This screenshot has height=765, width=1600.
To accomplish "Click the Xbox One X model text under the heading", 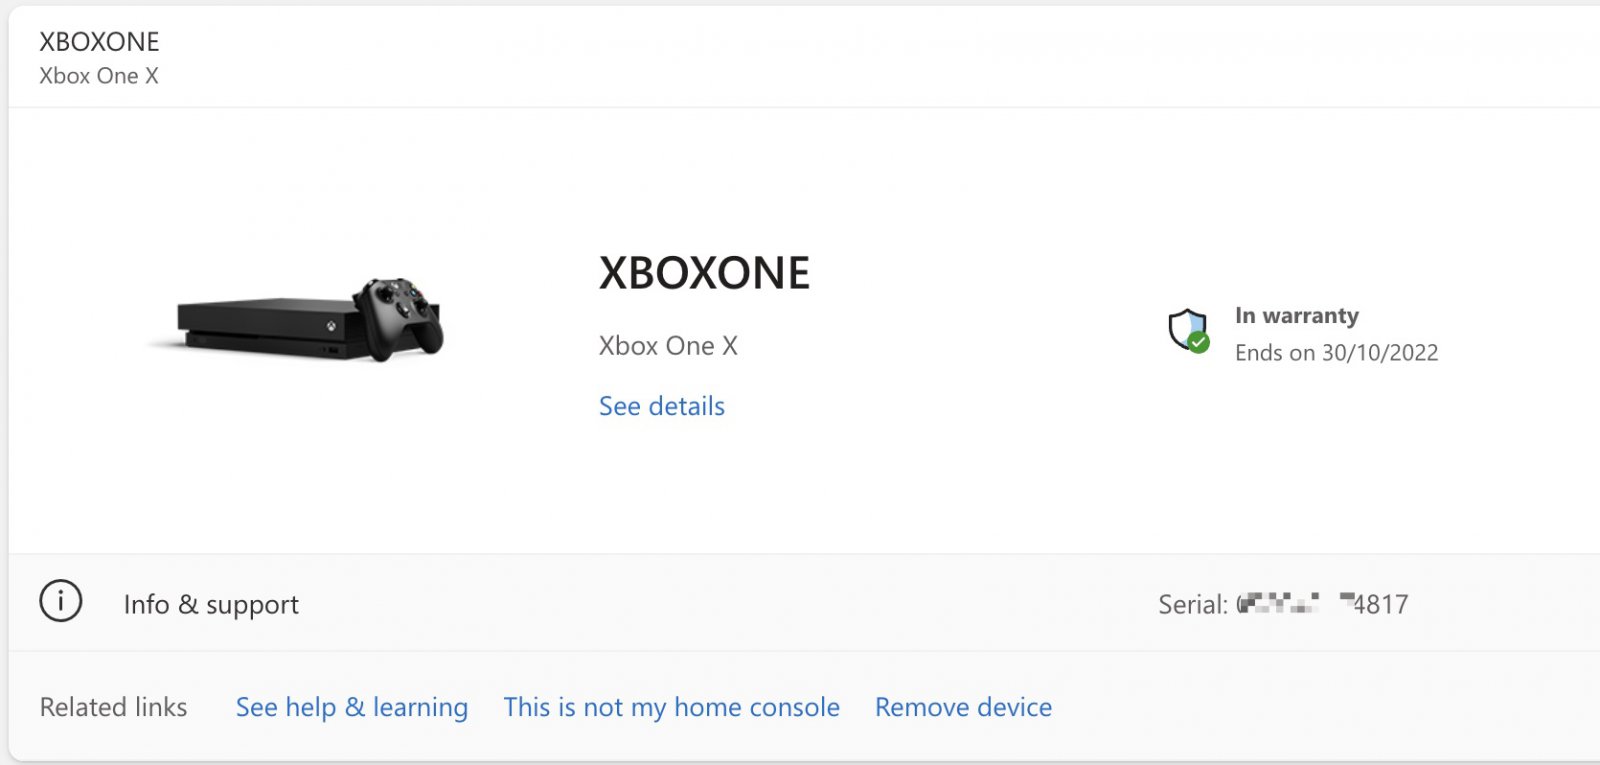I will (668, 346).
